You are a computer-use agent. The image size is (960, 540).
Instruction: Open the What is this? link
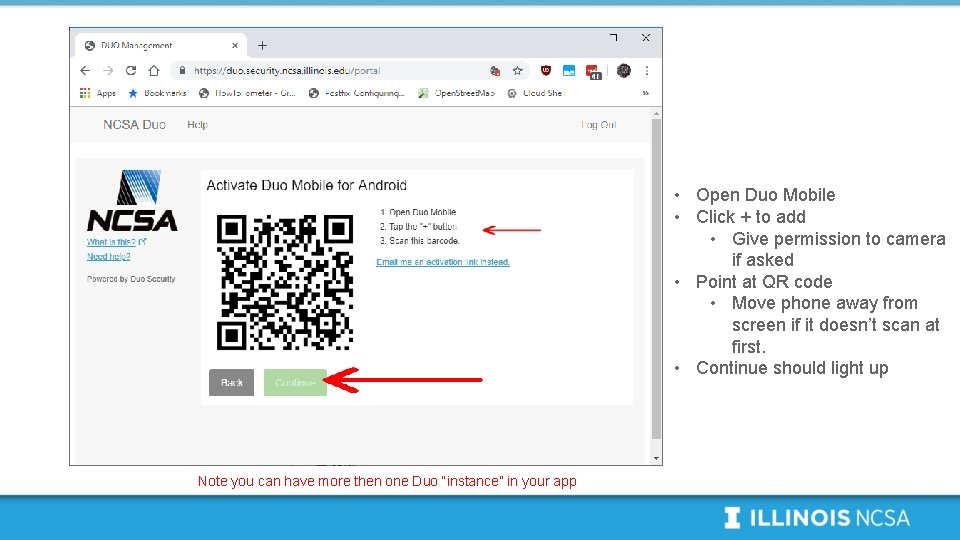point(116,242)
